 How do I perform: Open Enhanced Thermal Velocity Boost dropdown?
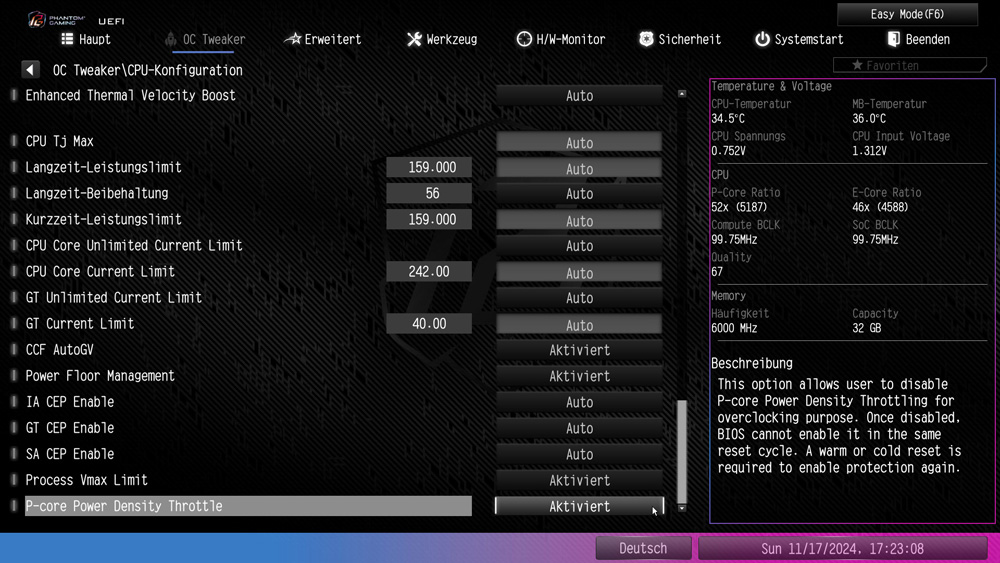(579, 96)
